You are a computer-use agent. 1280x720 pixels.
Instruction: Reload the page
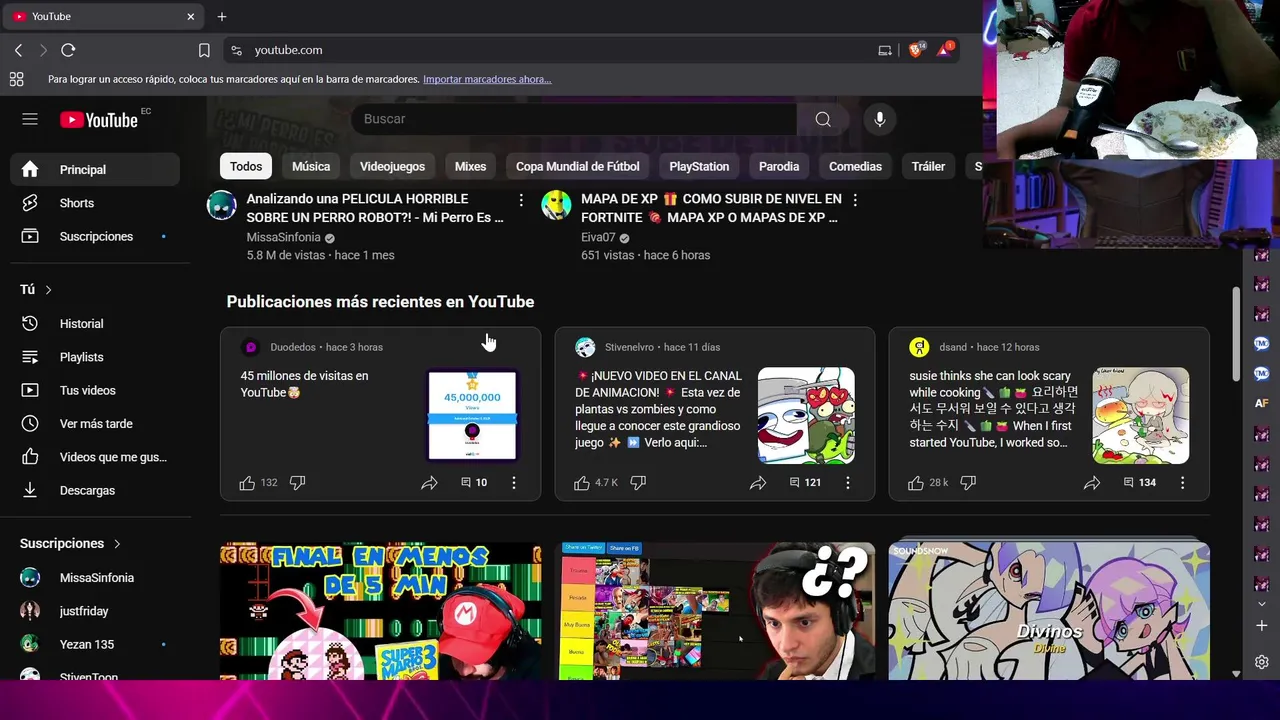point(68,50)
